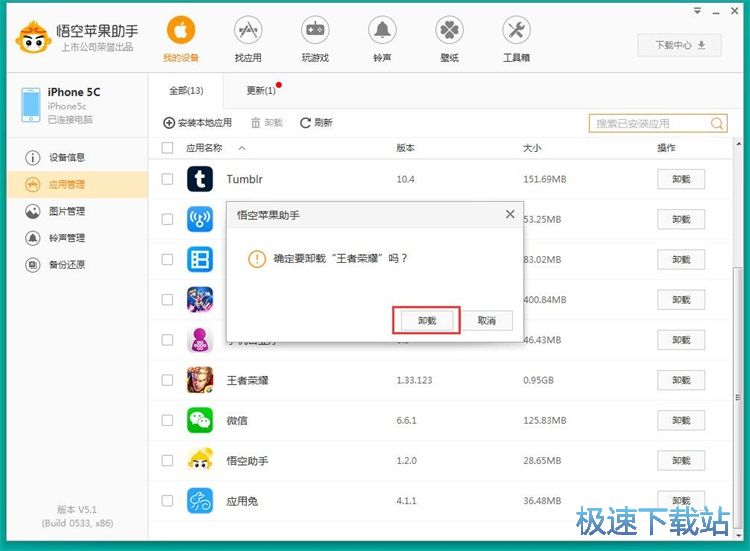Click the scrollbar up arrow

(x=738, y=144)
